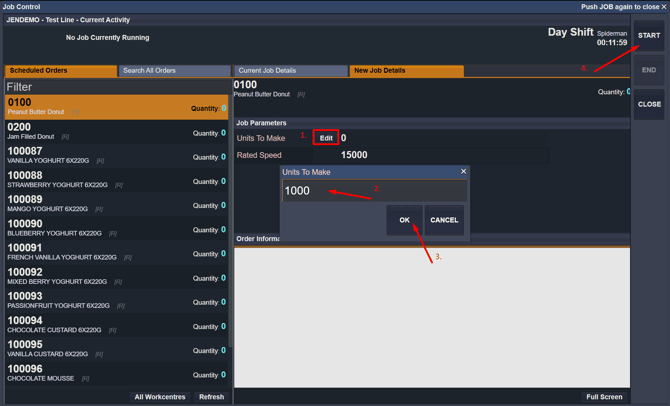This screenshot has height=406, width=670.
Task: Cancel the Units To Make dialog
Action: tap(444, 220)
